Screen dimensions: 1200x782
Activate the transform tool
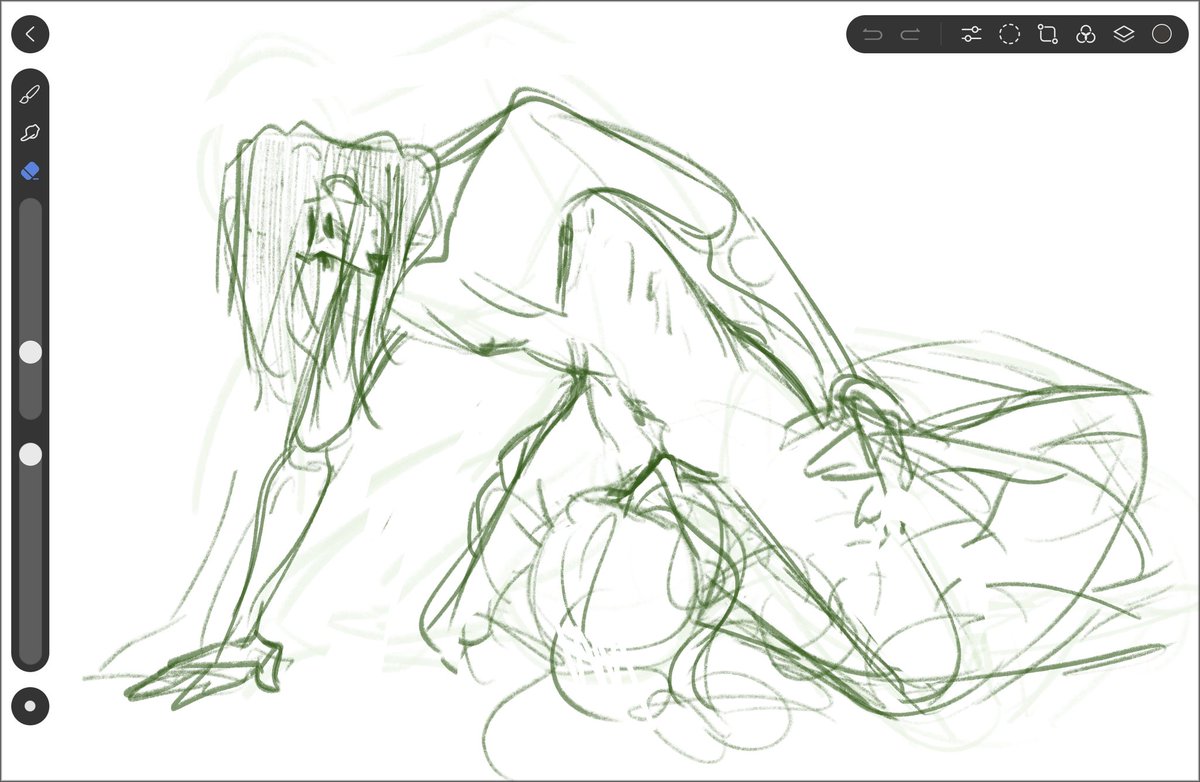[1047, 35]
